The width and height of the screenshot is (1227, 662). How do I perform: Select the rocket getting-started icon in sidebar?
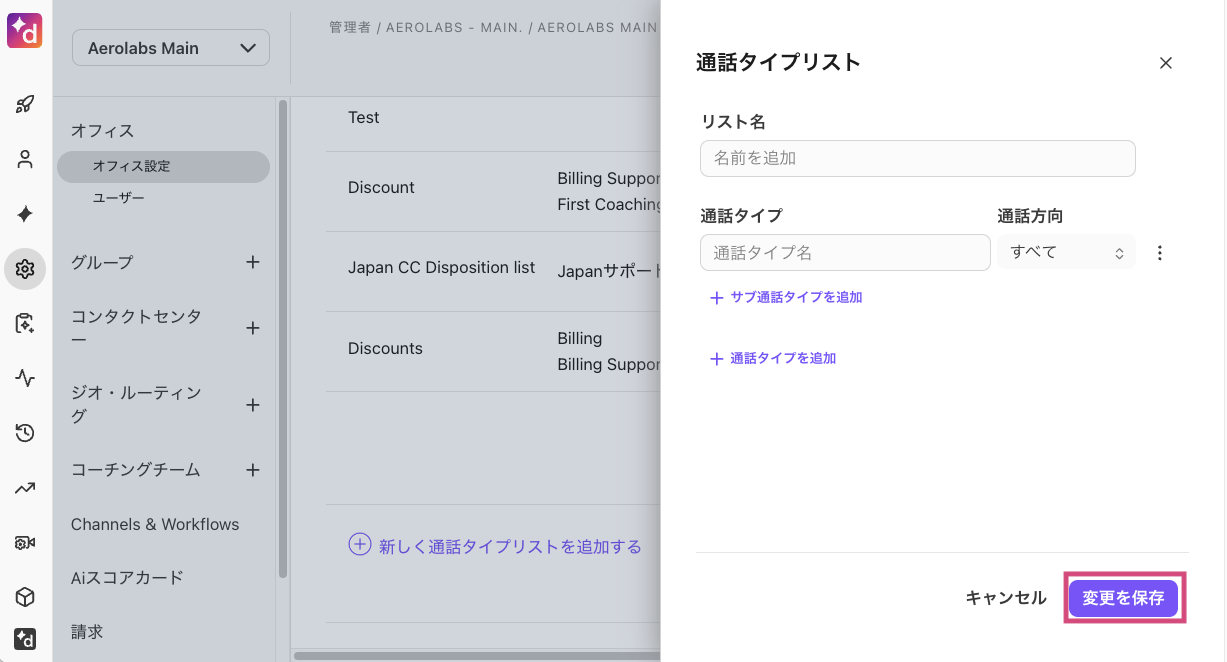[x=24, y=103]
